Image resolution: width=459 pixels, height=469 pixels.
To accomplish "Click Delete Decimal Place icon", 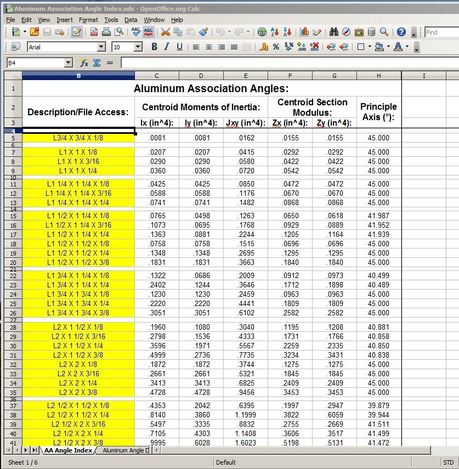I will [x=314, y=47].
